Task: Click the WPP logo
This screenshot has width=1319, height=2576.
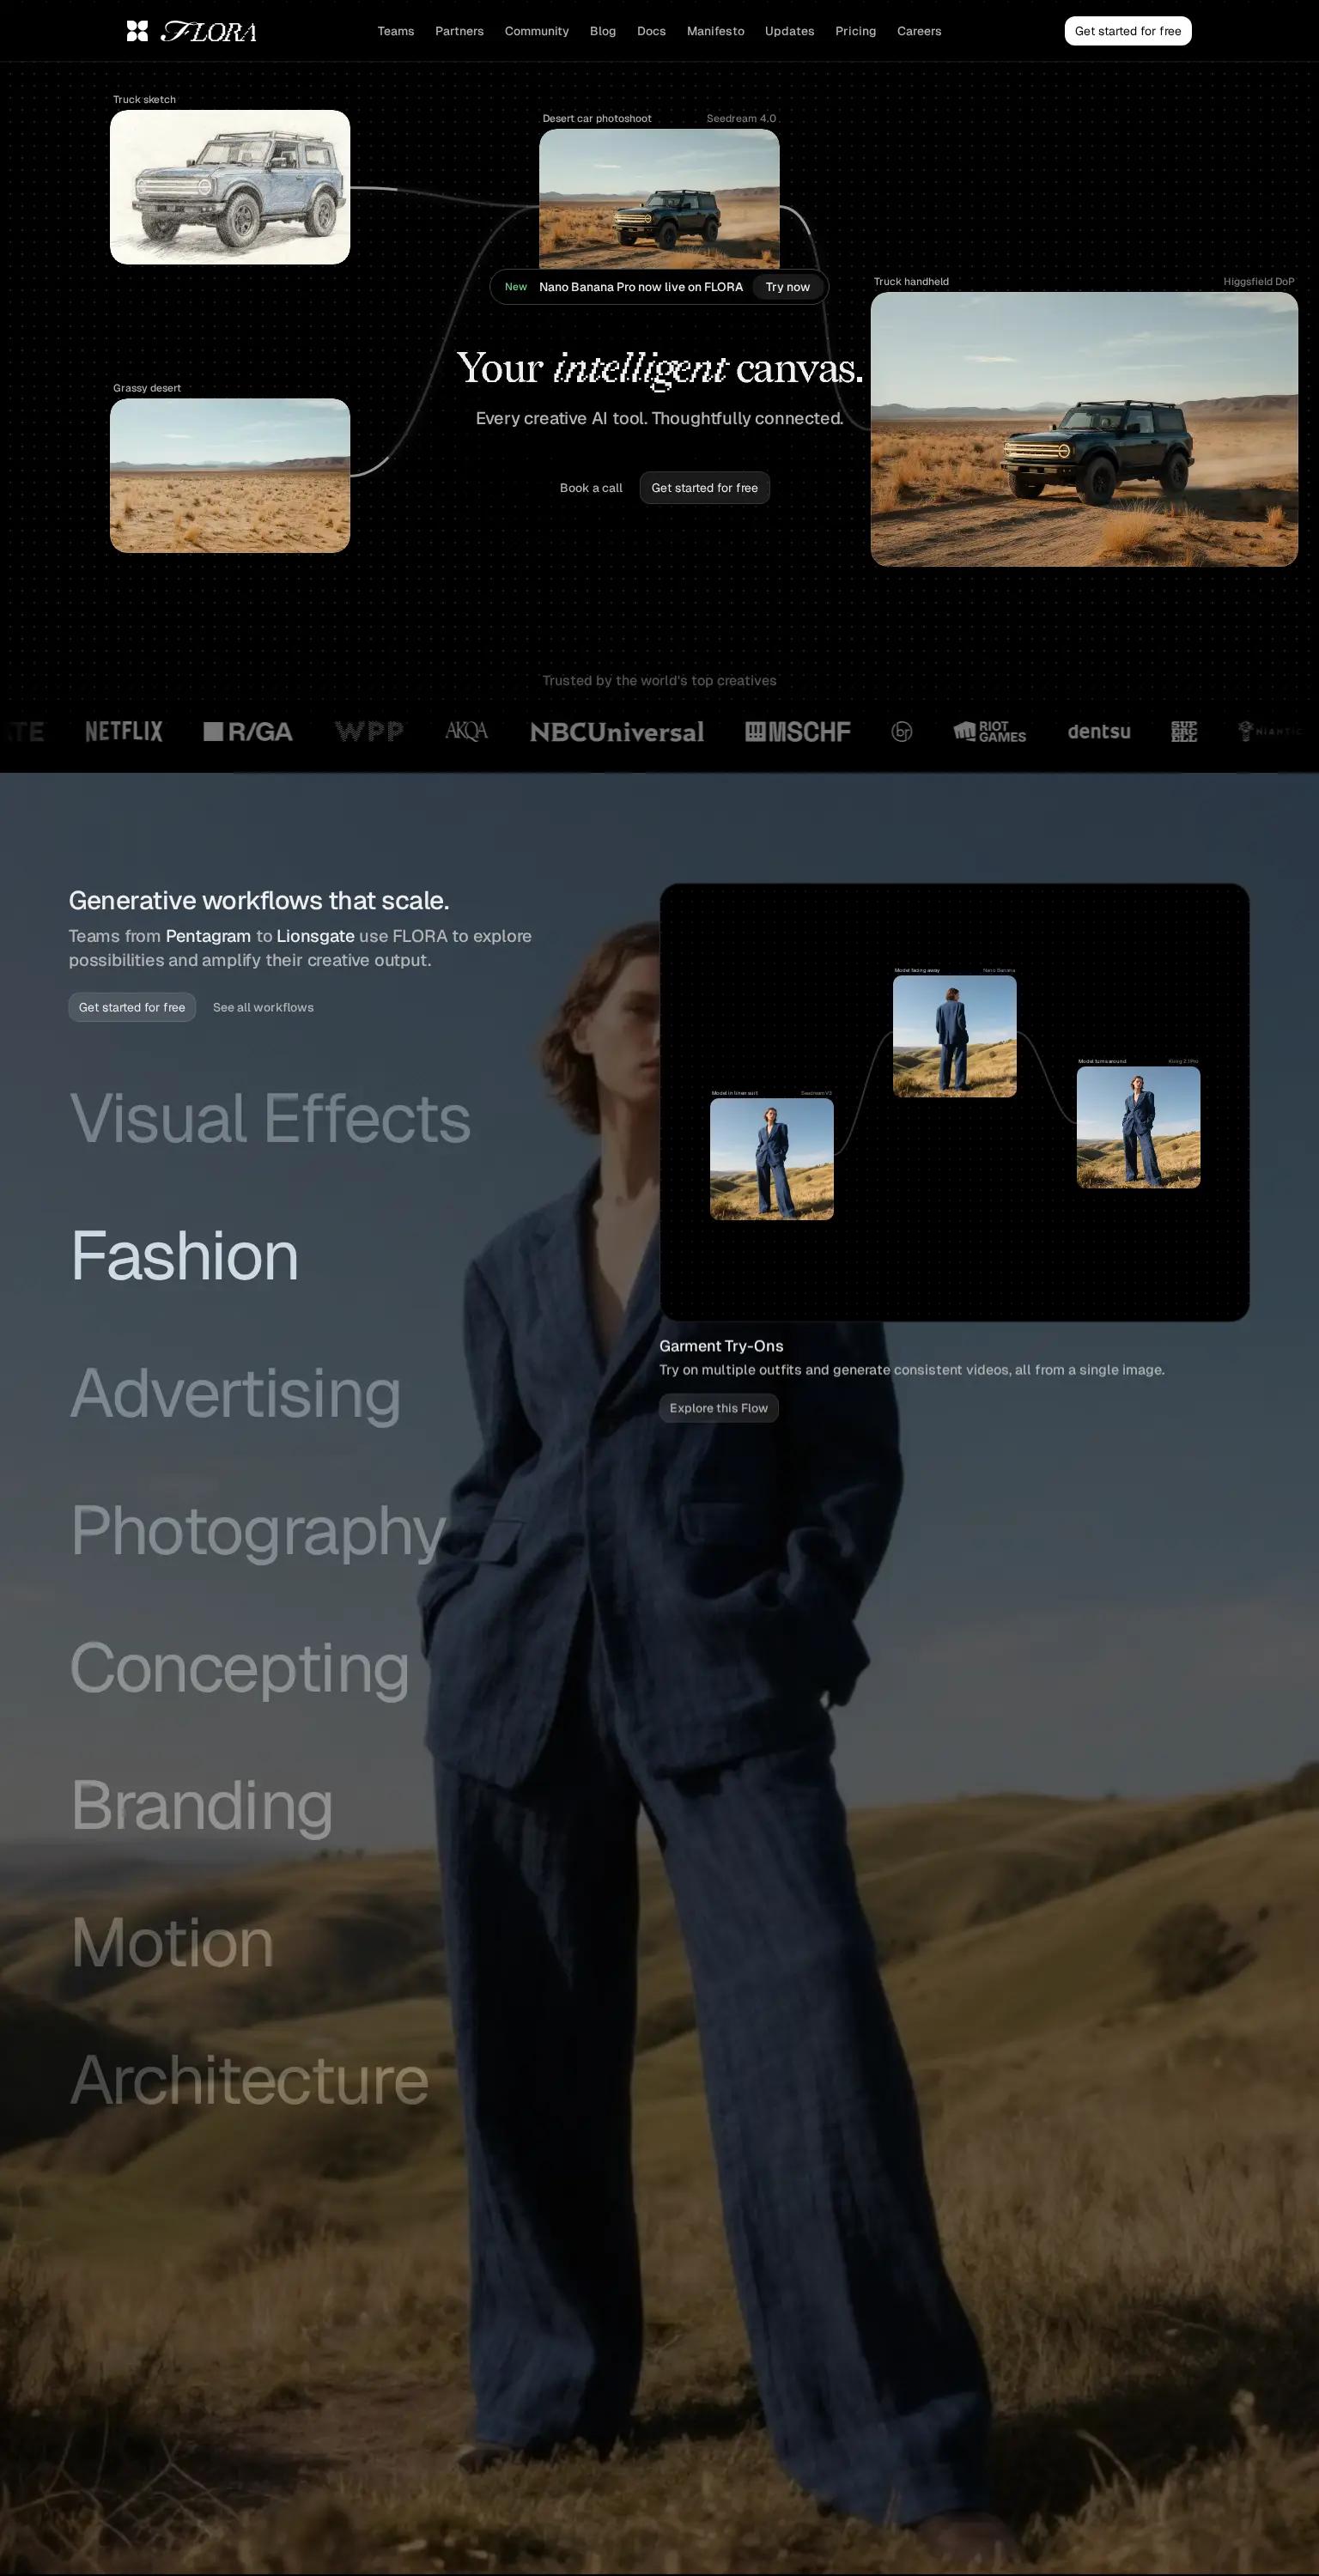Action: [369, 732]
